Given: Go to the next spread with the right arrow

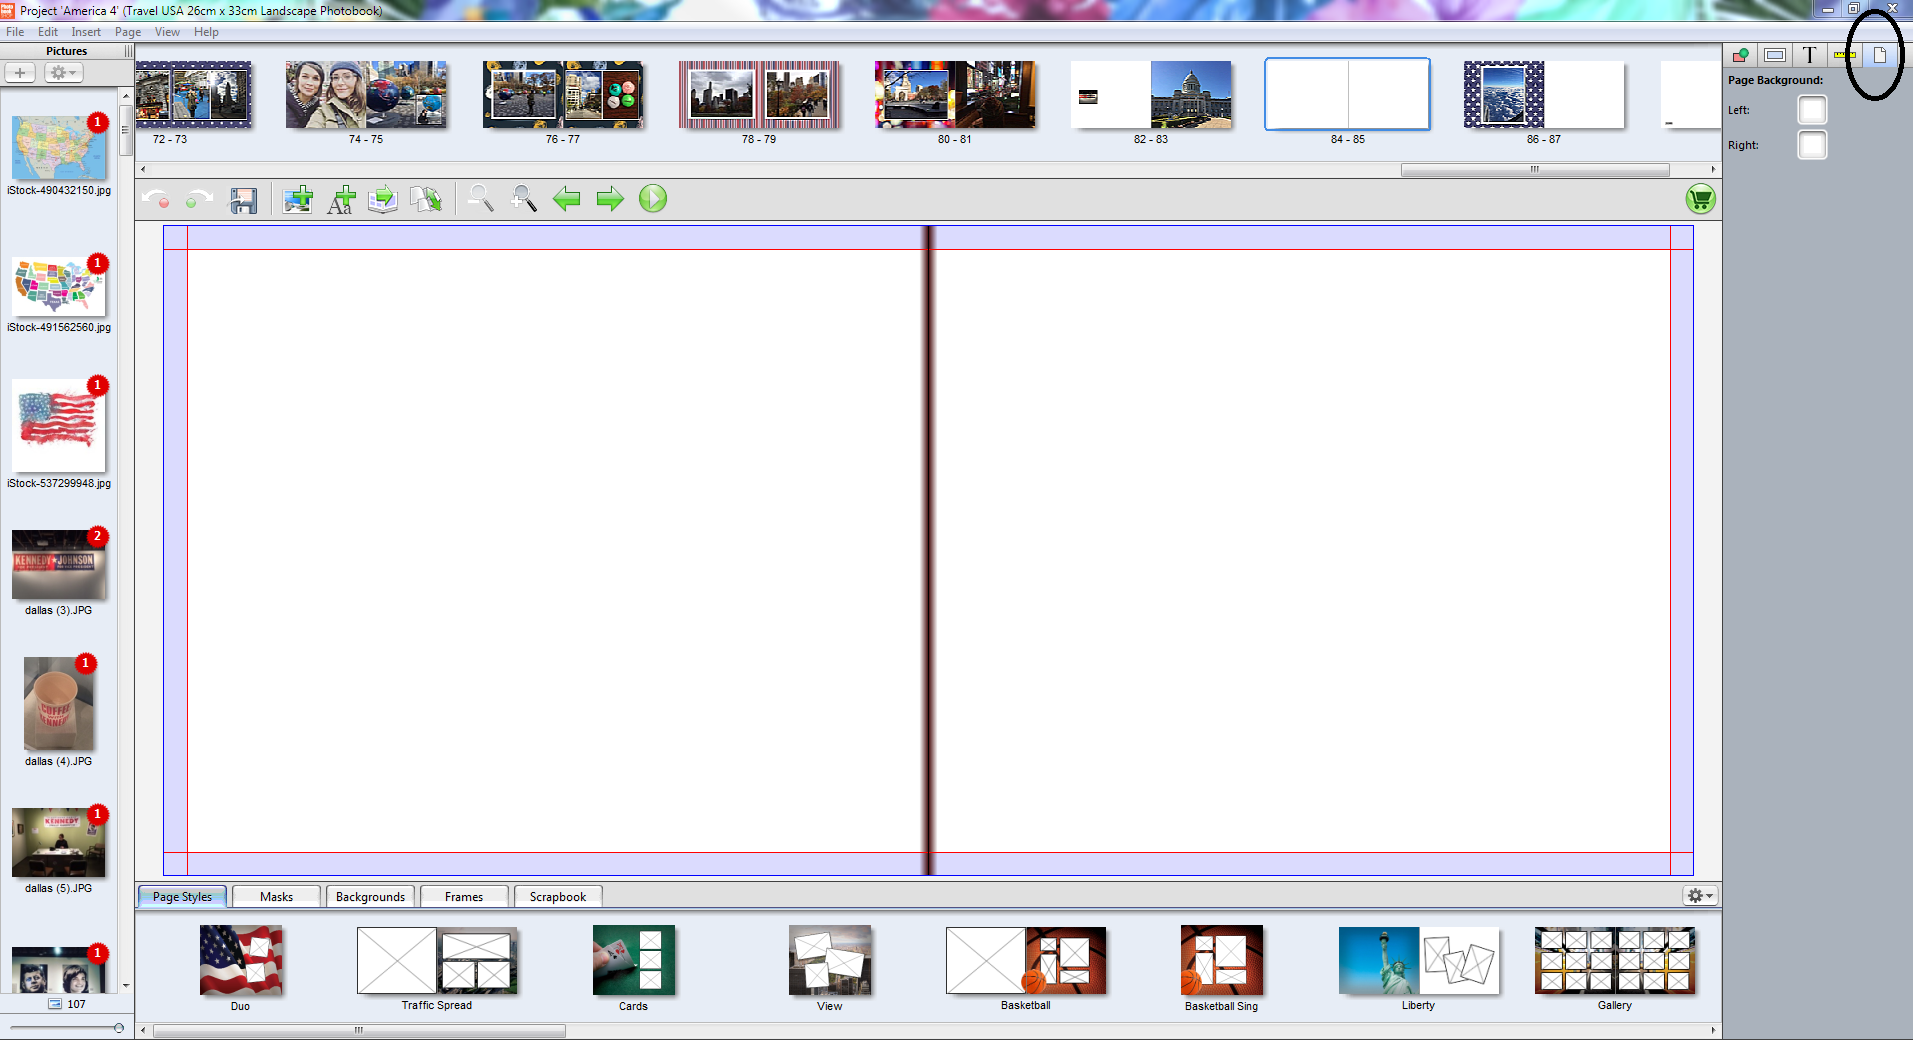Looking at the screenshot, I should pyautogui.click(x=610, y=199).
